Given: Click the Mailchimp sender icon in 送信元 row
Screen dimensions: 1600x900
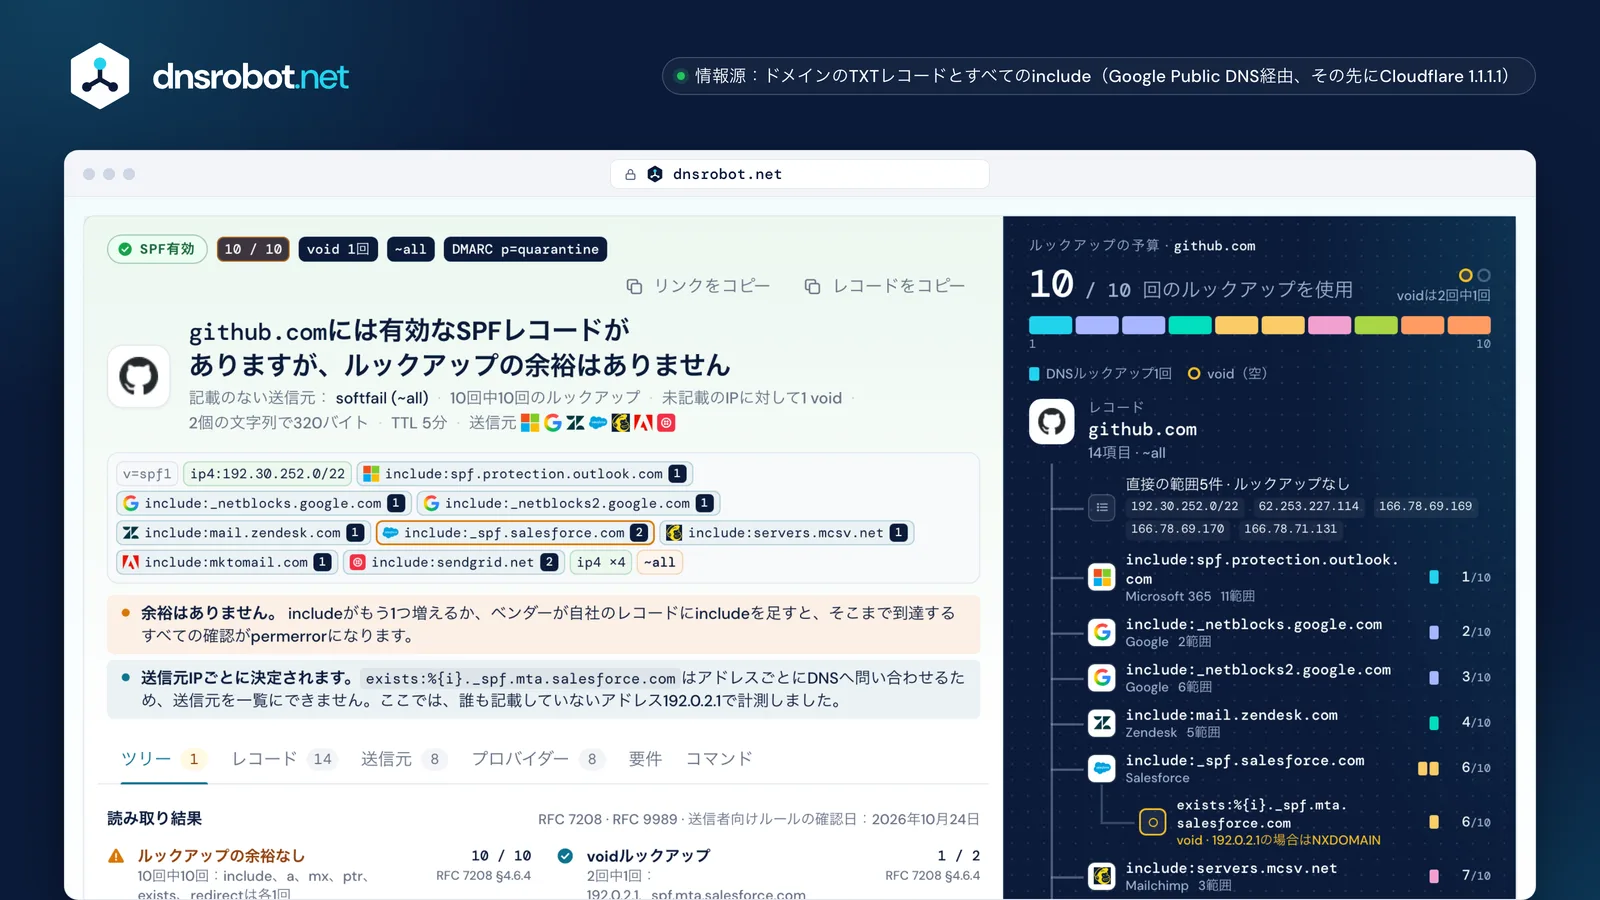Looking at the screenshot, I should [621, 423].
